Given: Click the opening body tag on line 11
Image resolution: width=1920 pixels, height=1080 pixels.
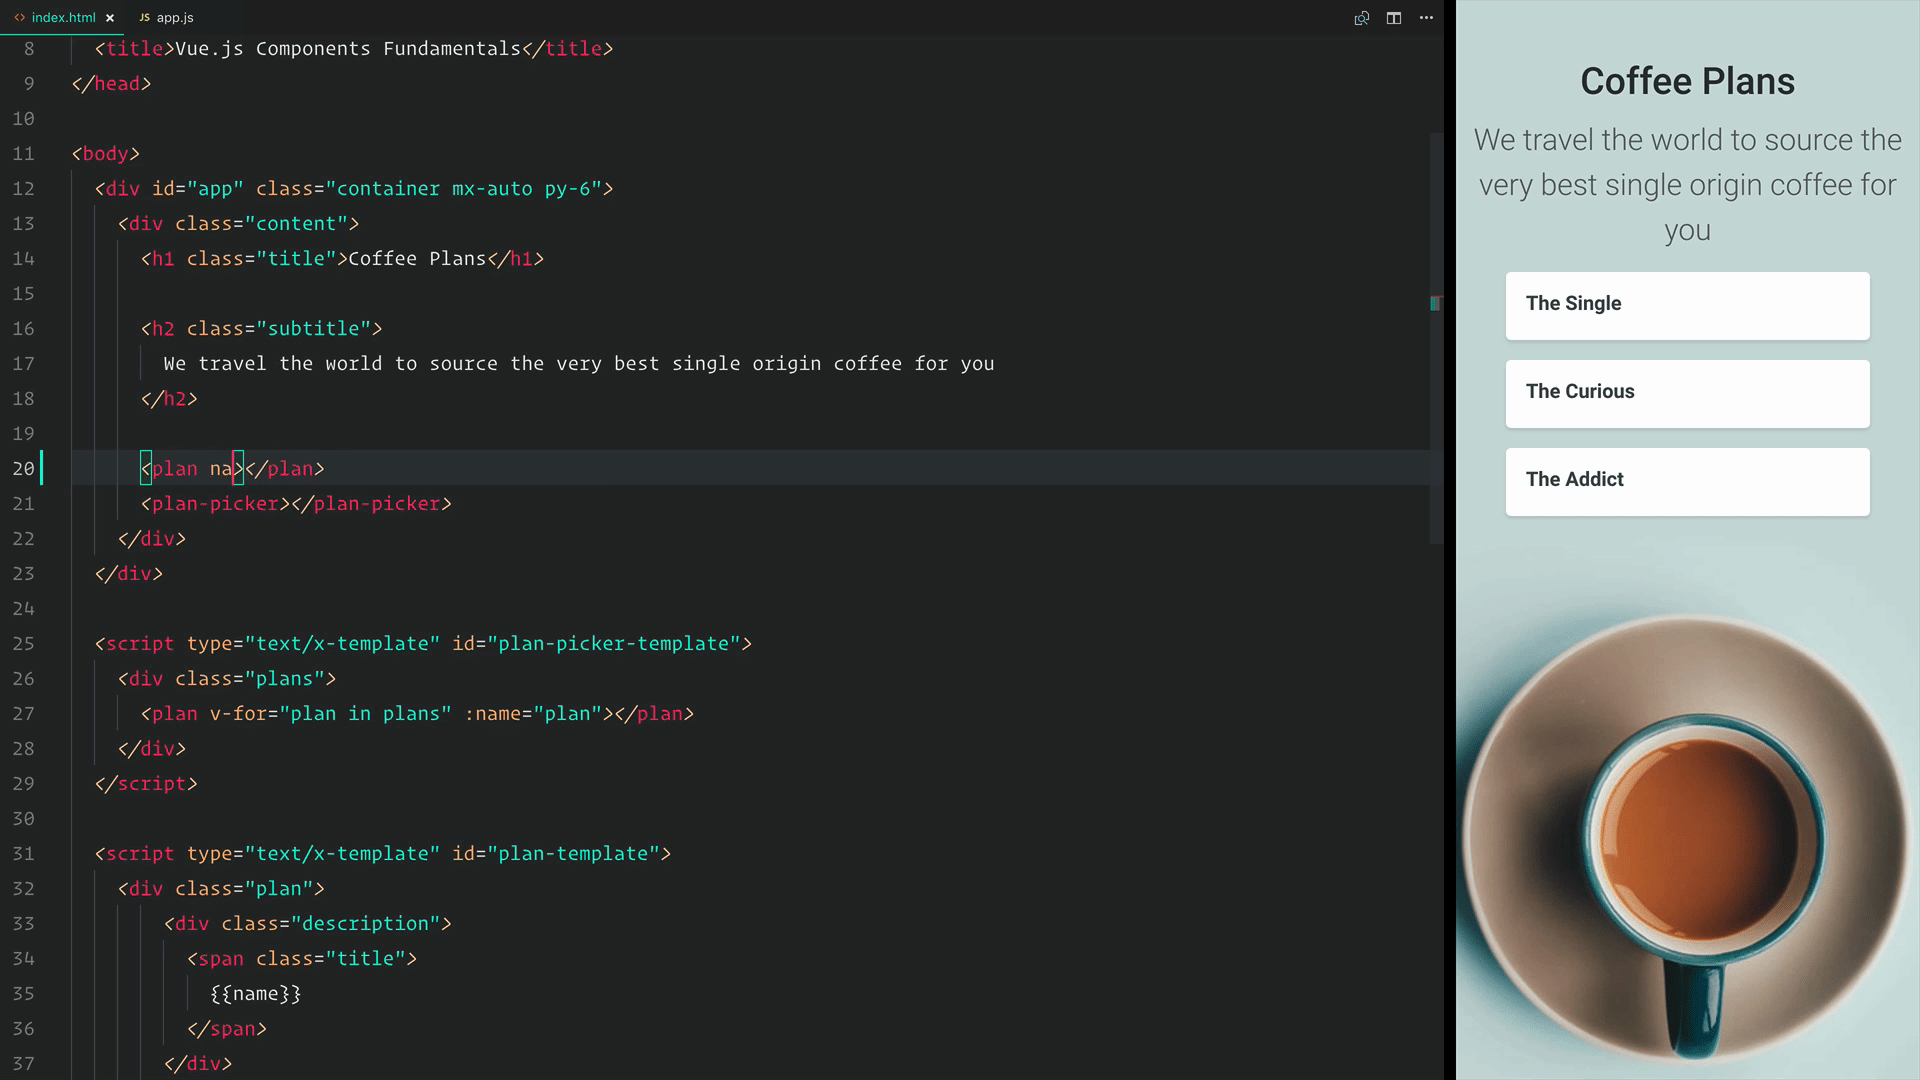Looking at the screenshot, I should tap(106, 153).
